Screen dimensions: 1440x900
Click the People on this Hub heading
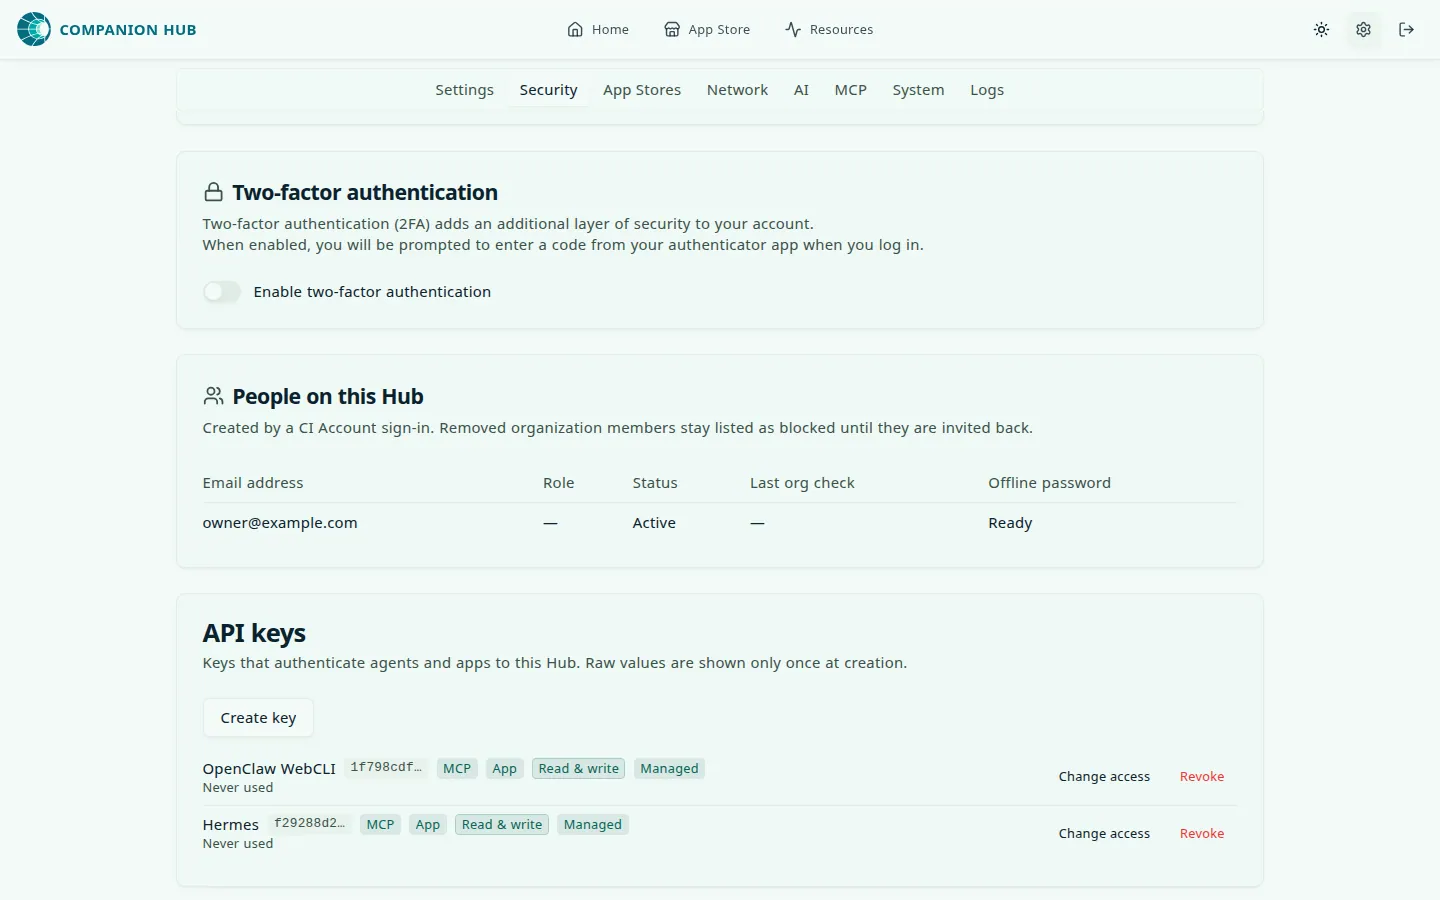click(328, 397)
